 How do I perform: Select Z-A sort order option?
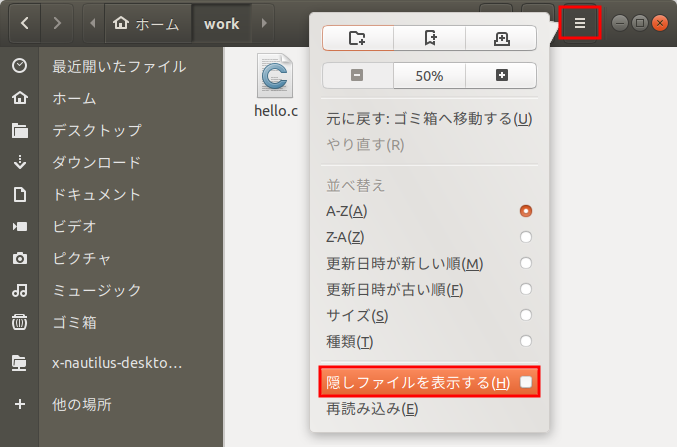pyautogui.click(x=526, y=237)
